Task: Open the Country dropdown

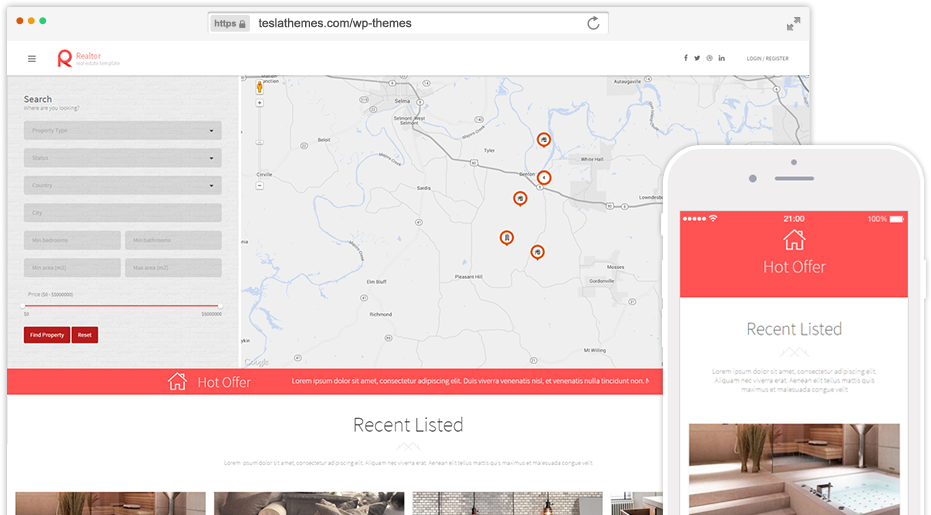Action: click(123, 185)
